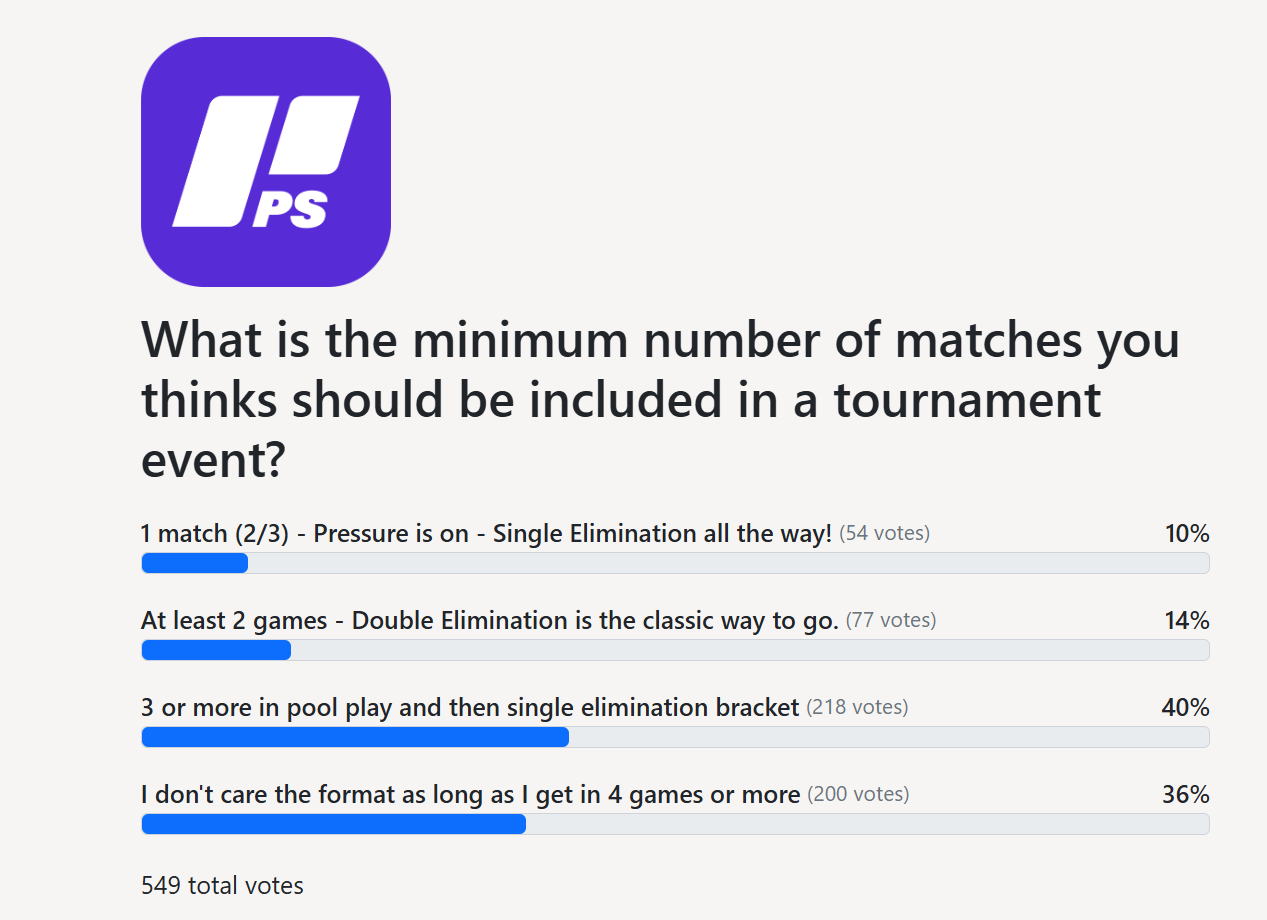Click the "(54 votes)" count label
The width and height of the screenshot is (1267, 920).
coord(884,534)
